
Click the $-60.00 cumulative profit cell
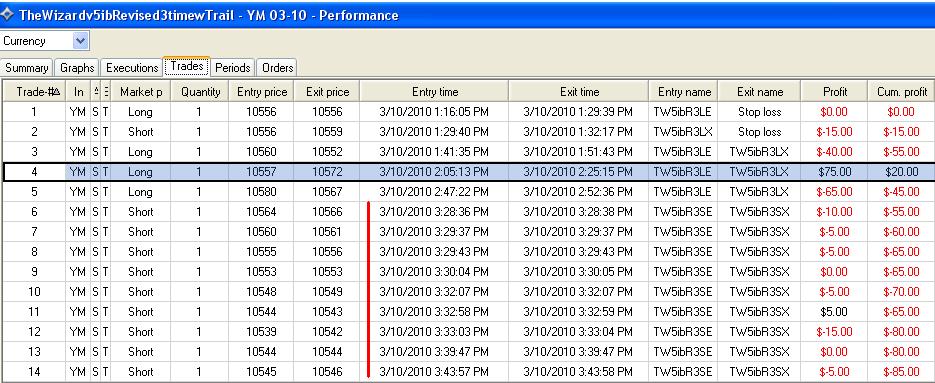click(902, 231)
